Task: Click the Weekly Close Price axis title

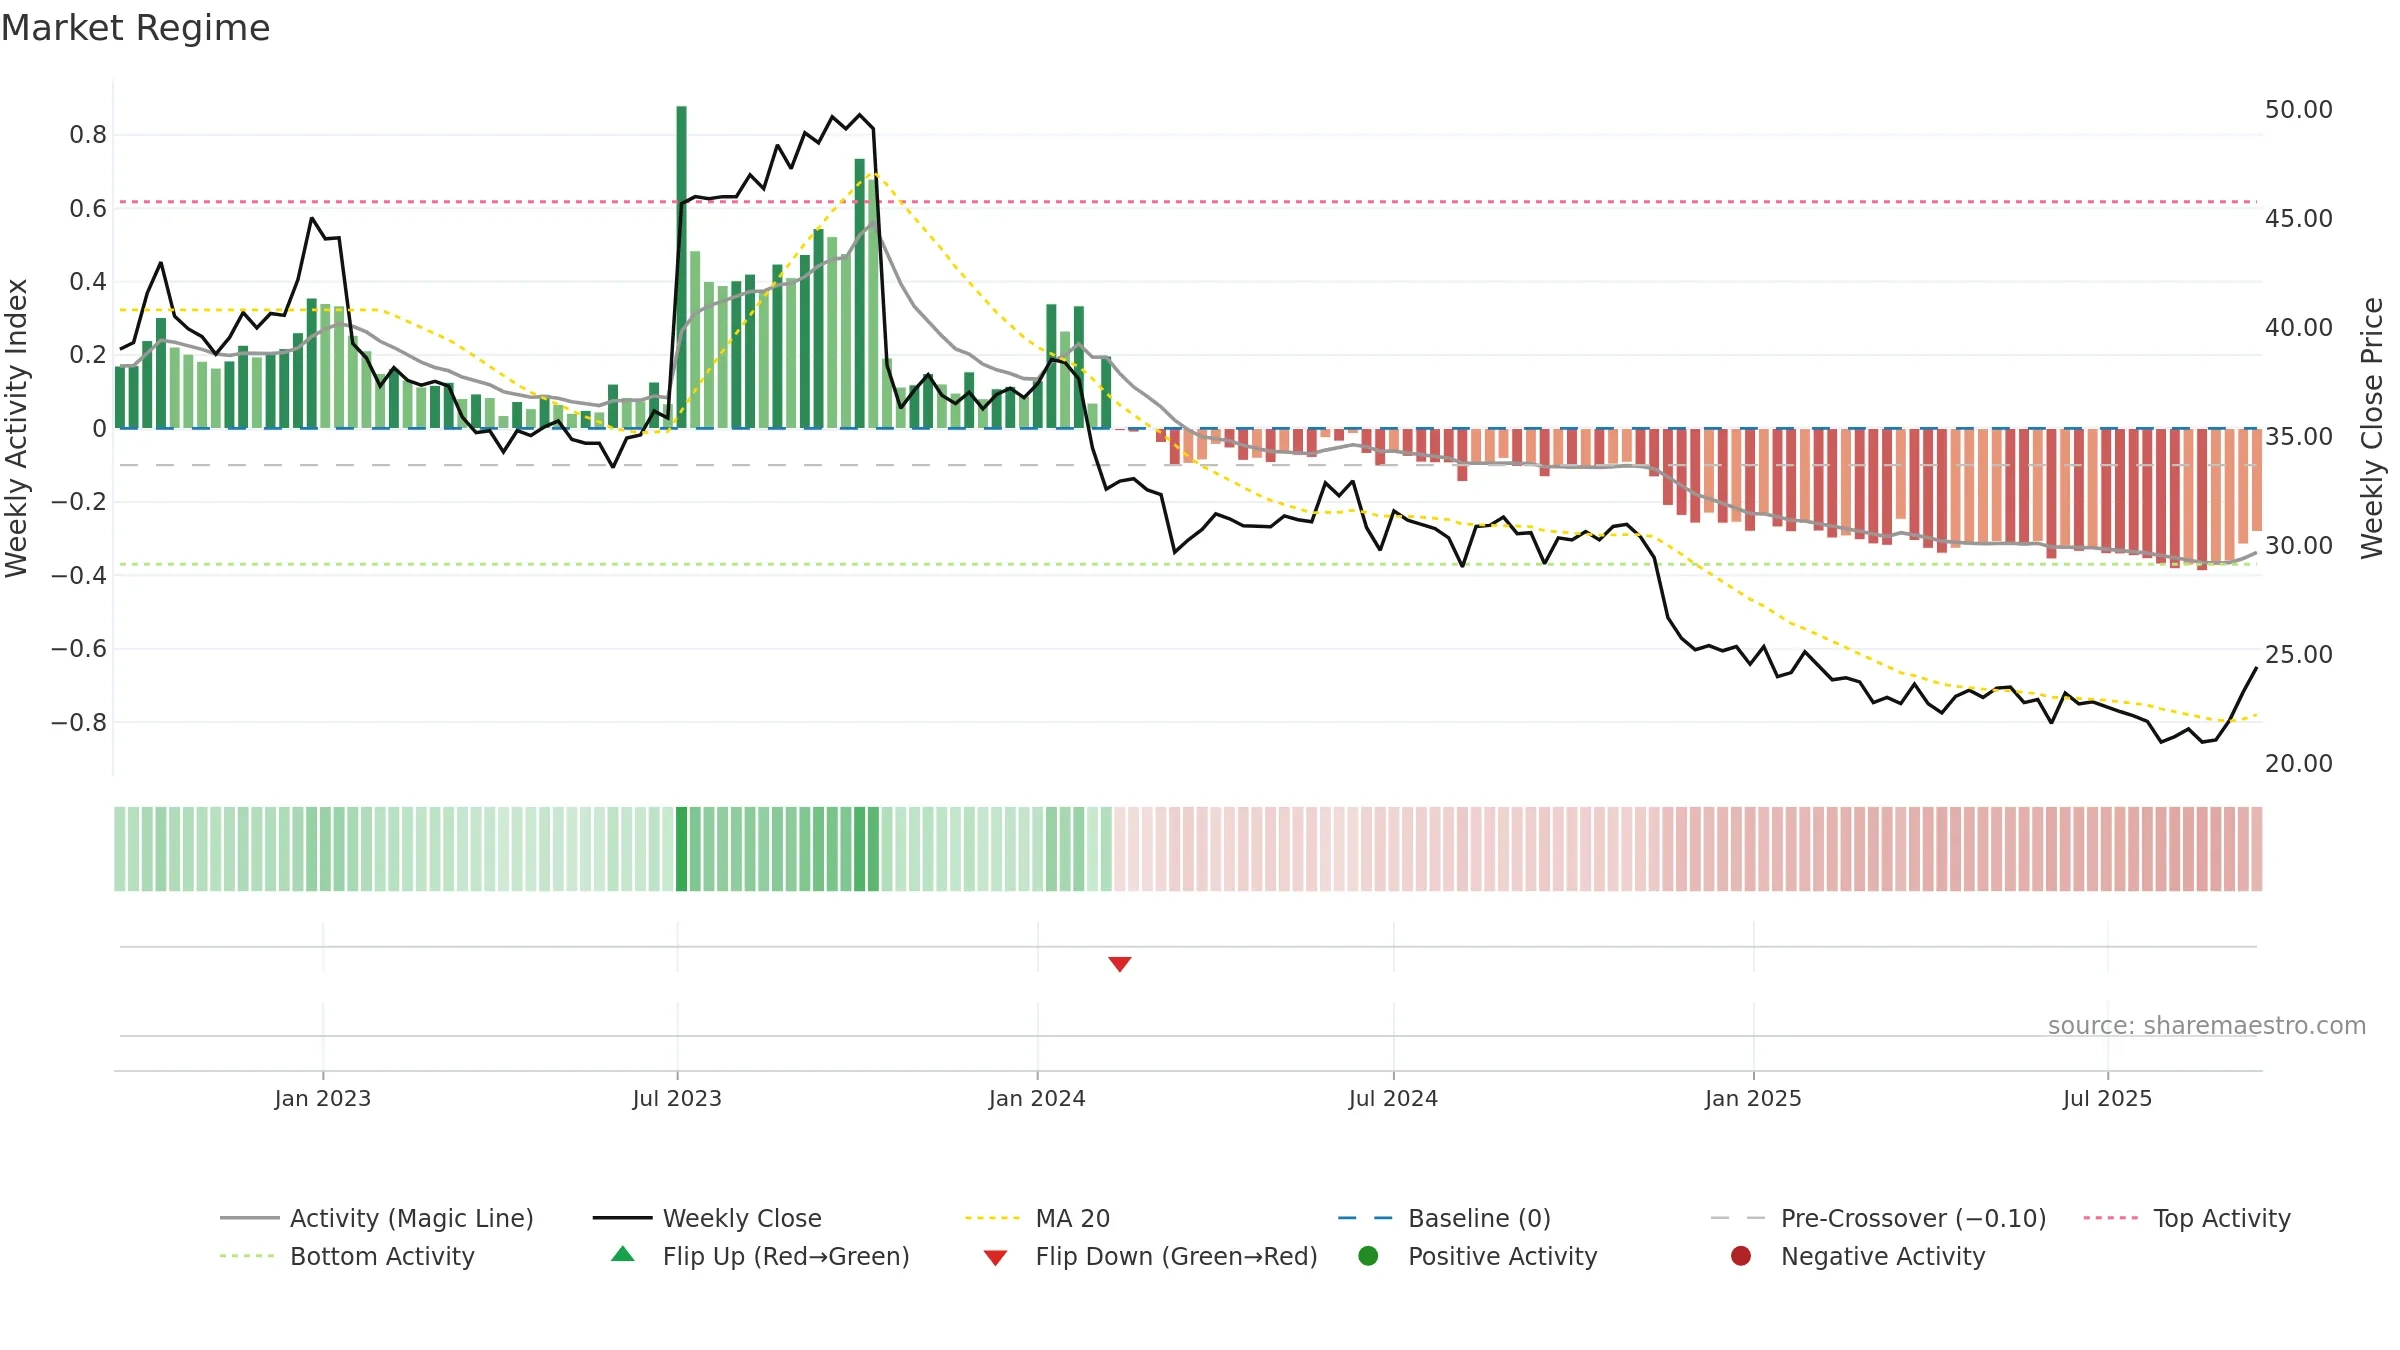Action: point(2372,428)
